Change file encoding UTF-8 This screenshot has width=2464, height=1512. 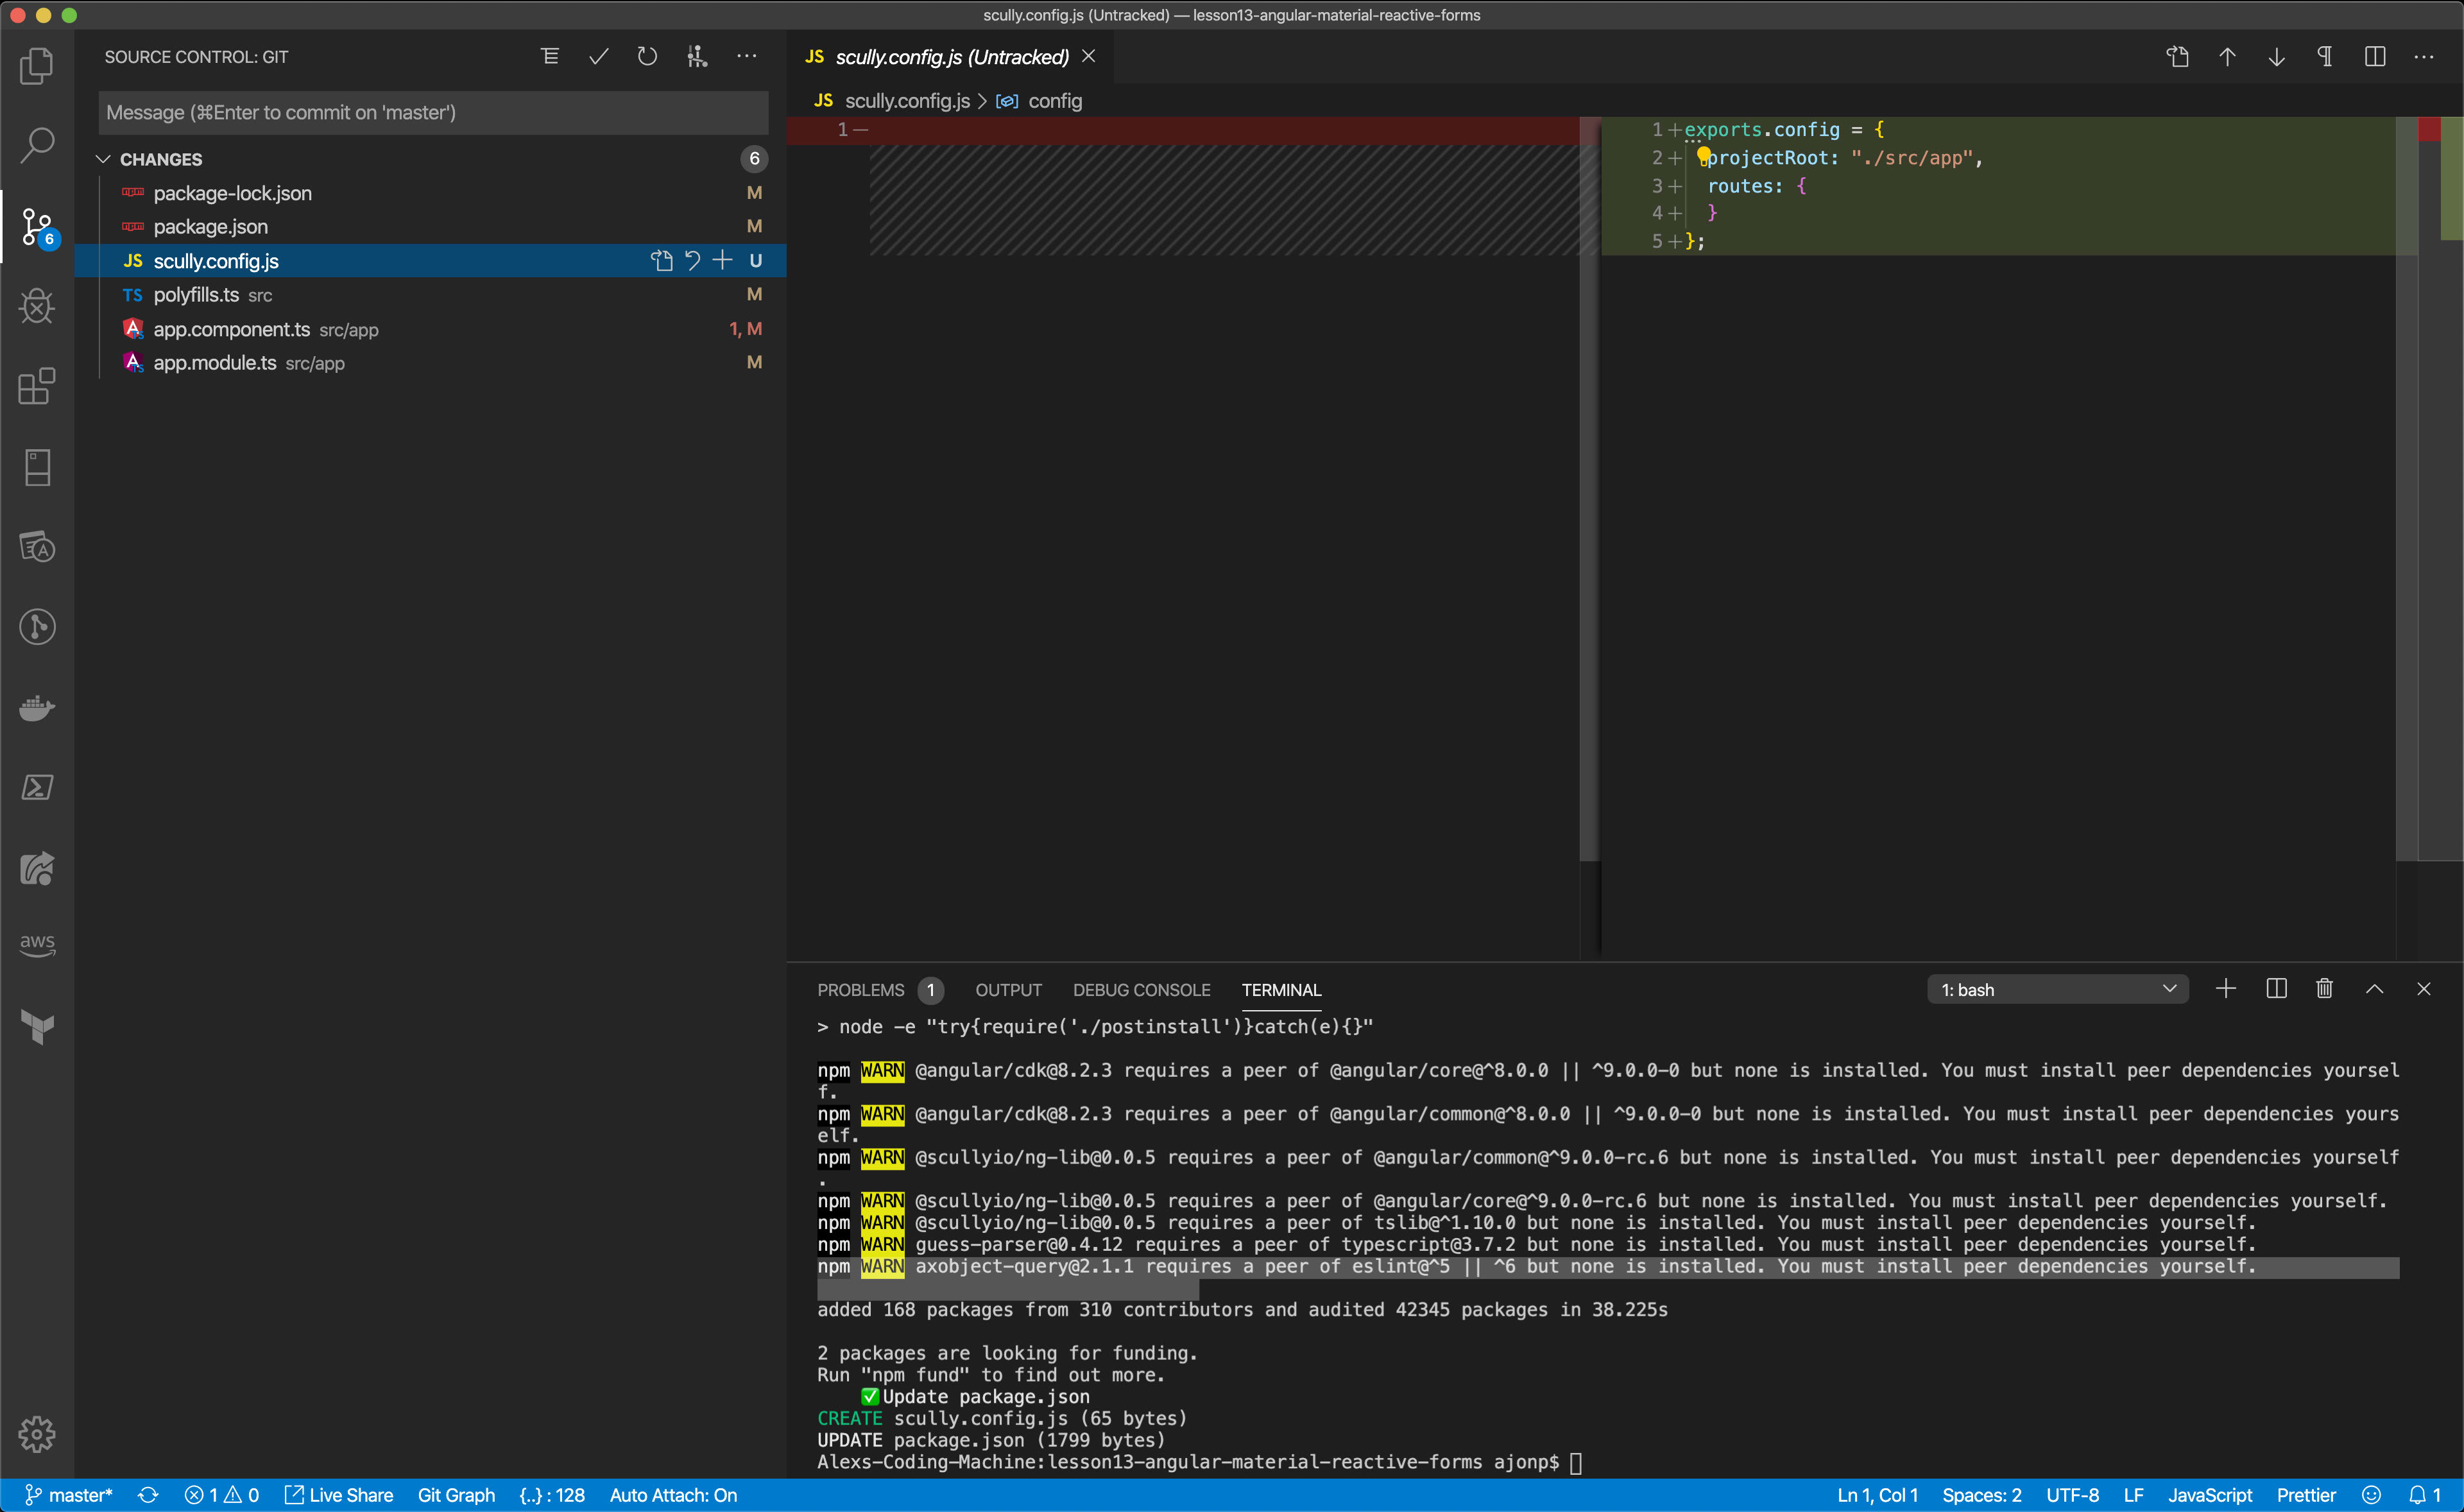2072,1495
